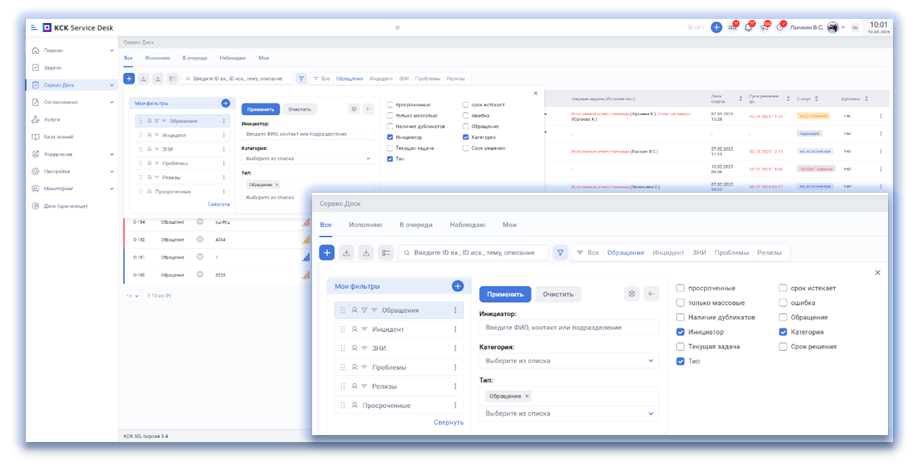This screenshot has height=474, width=918.
Task: Open Диск (хранилище) in the sidebar
Action: 71,206
